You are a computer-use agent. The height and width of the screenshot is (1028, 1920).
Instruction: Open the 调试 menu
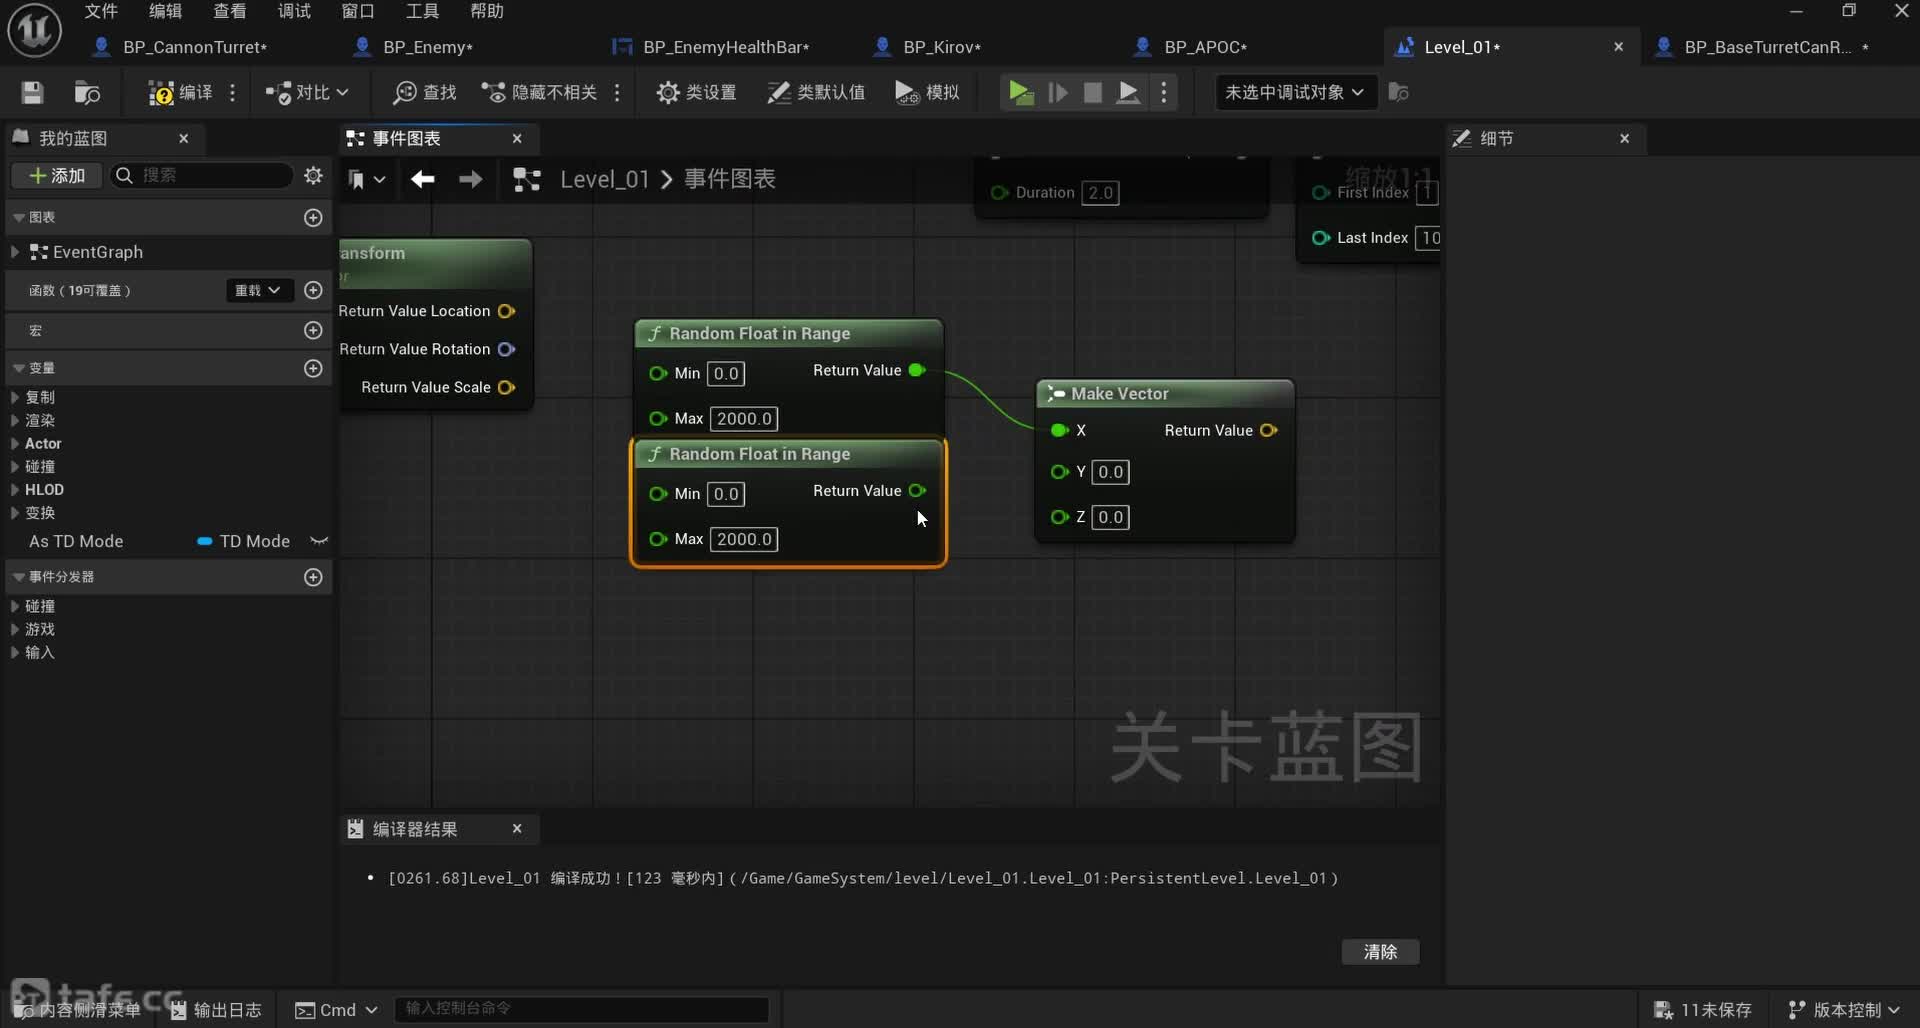point(293,11)
